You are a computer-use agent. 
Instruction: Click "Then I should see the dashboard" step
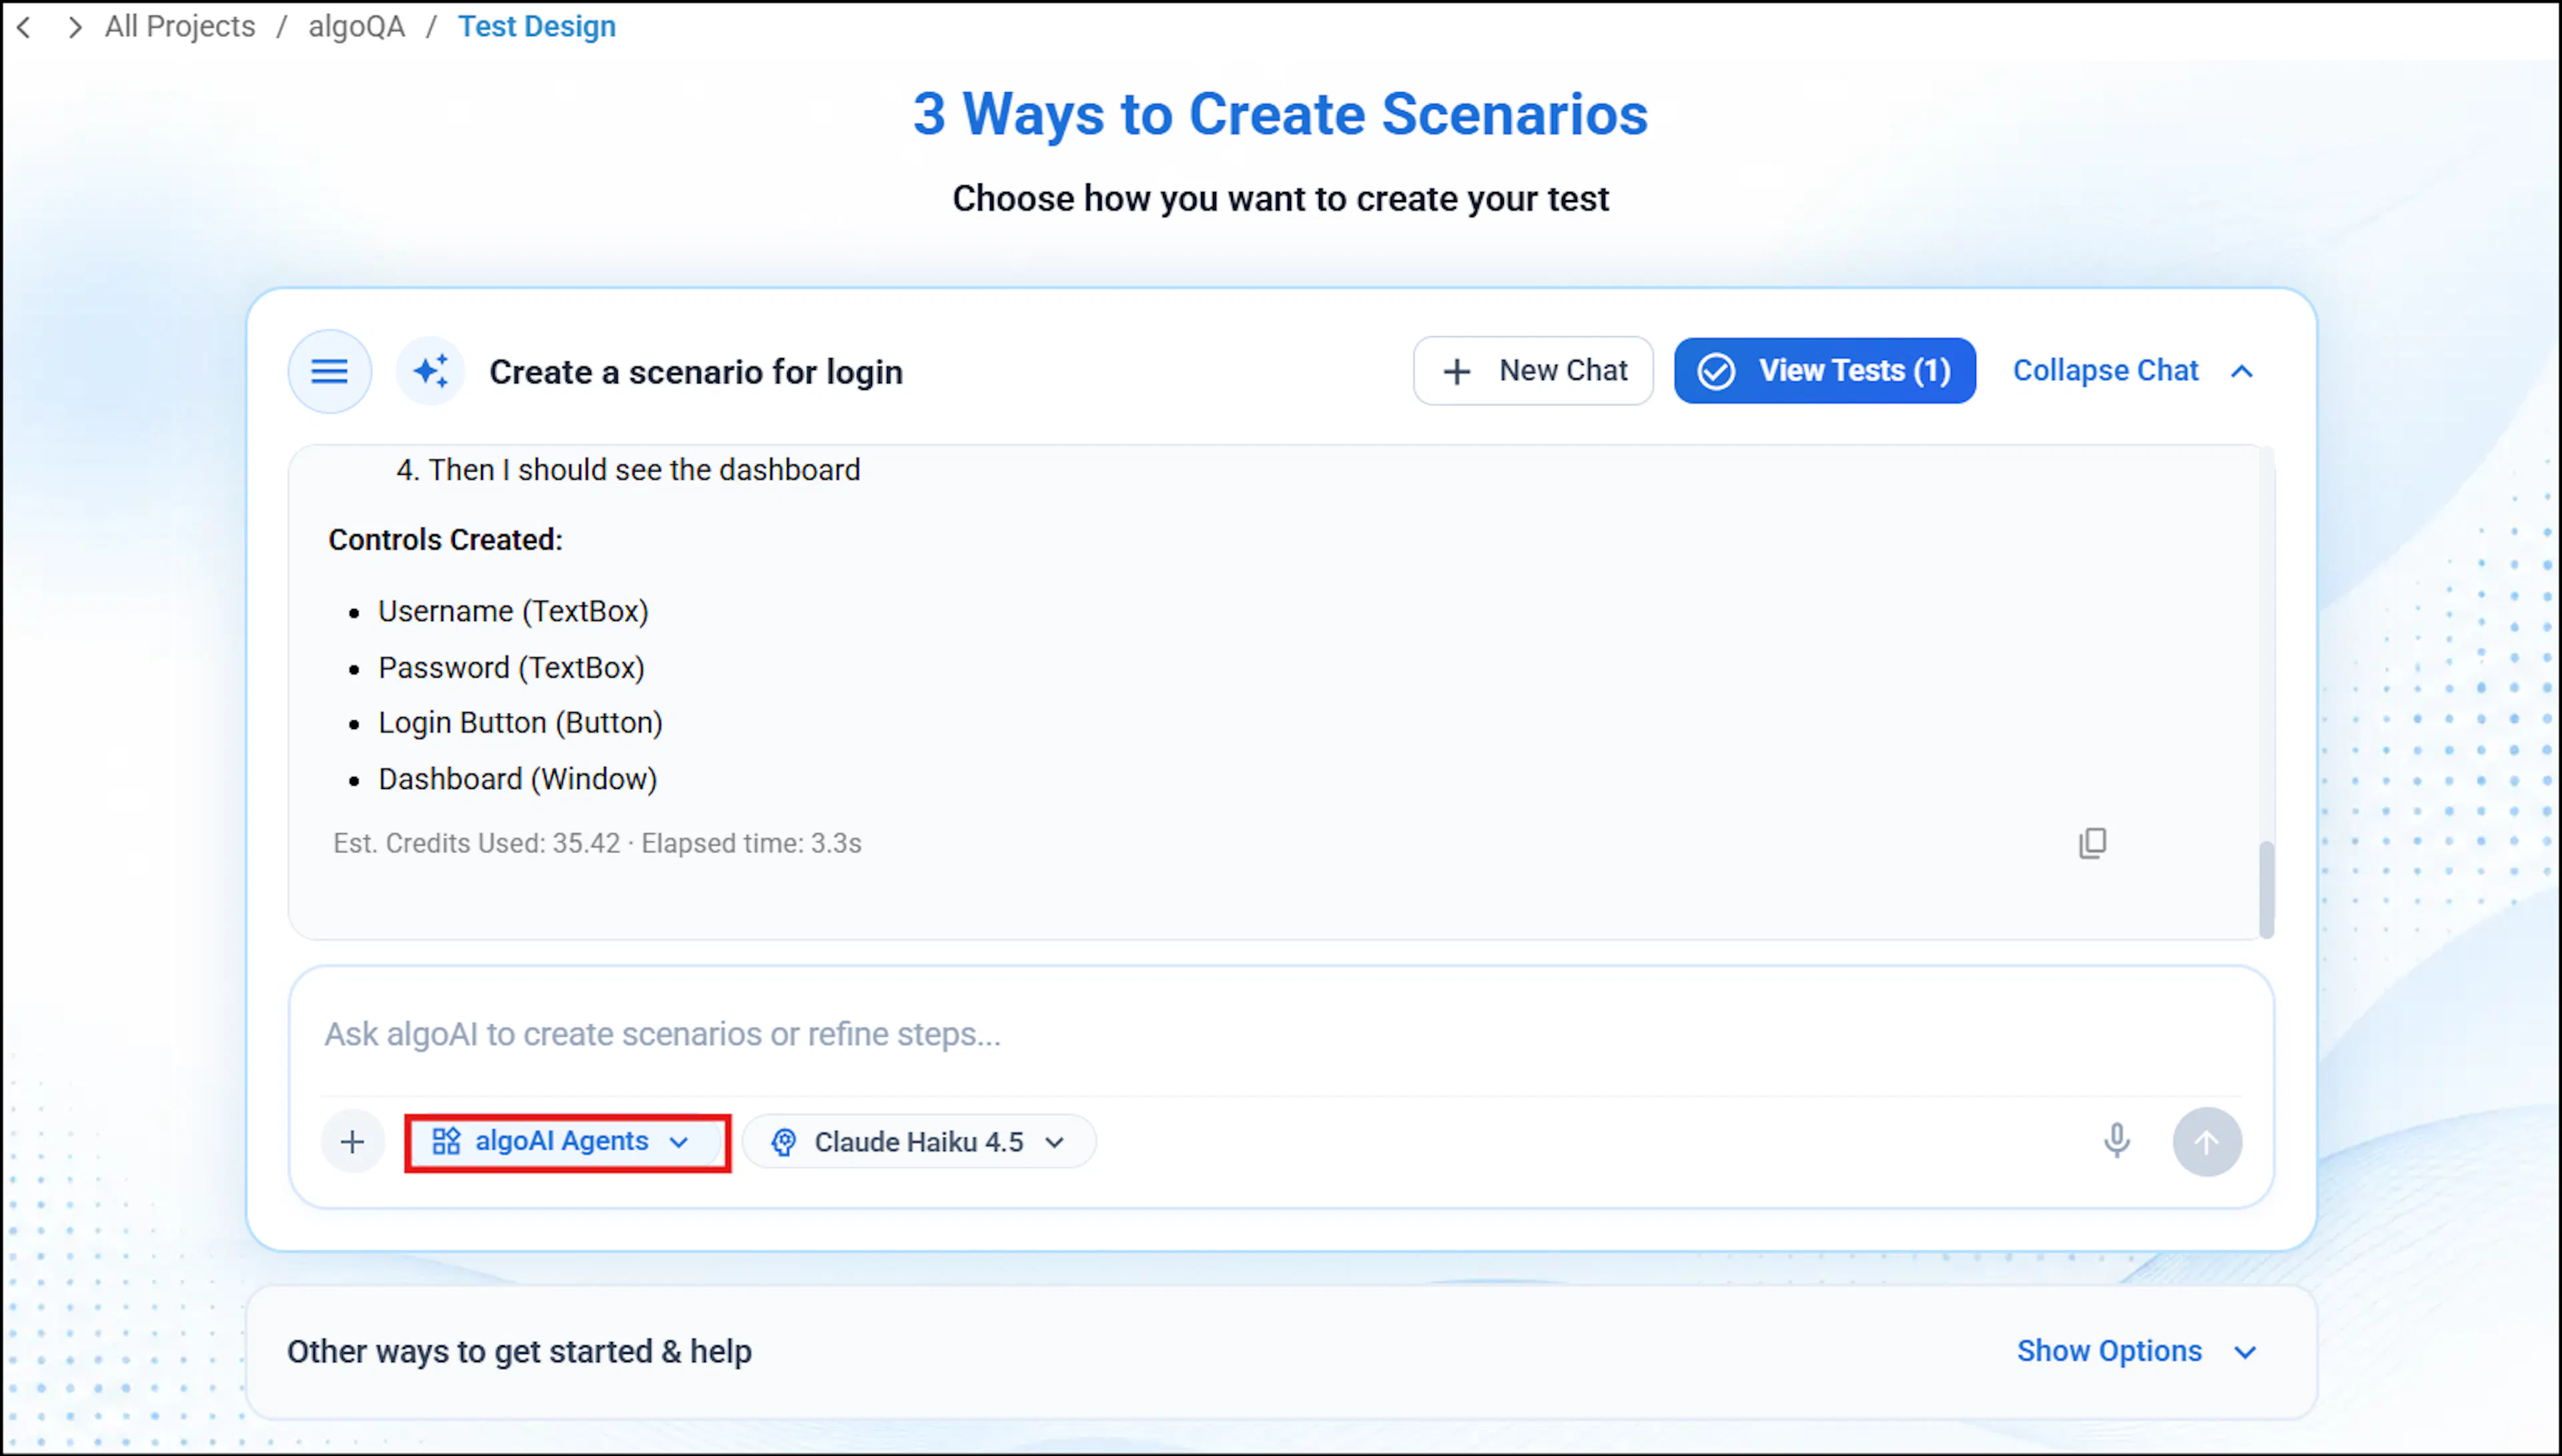tap(645, 470)
